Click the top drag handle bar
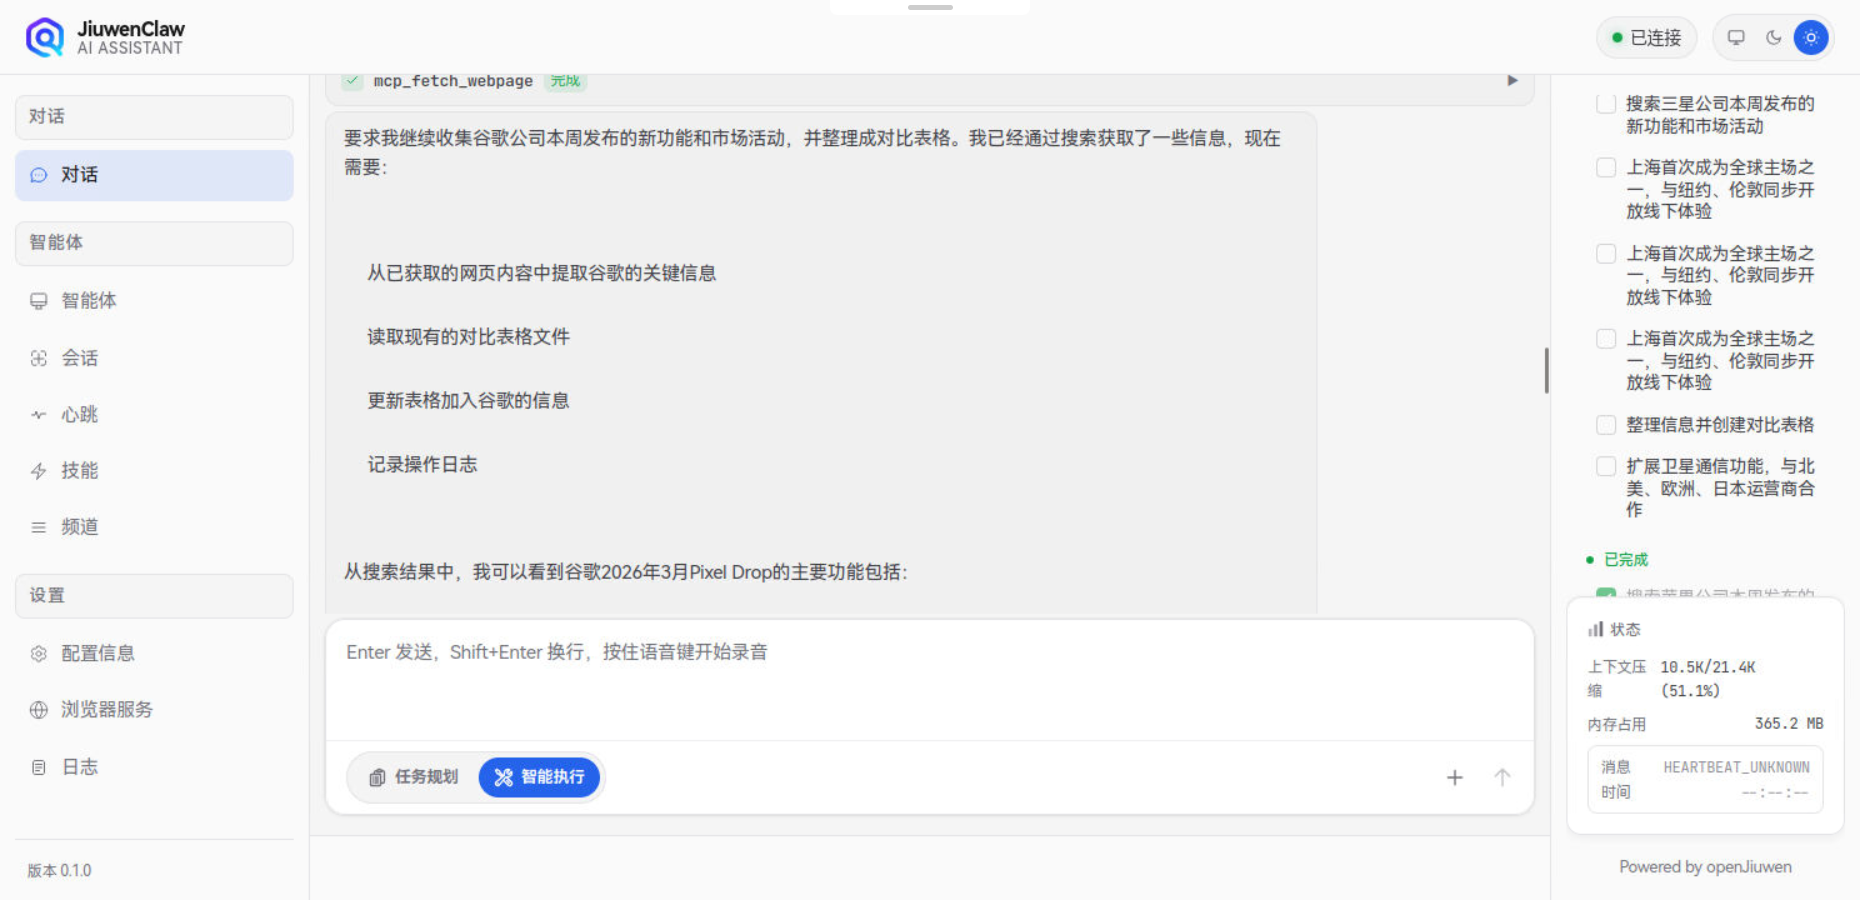This screenshot has height=900, width=1860. coord(930,7)
